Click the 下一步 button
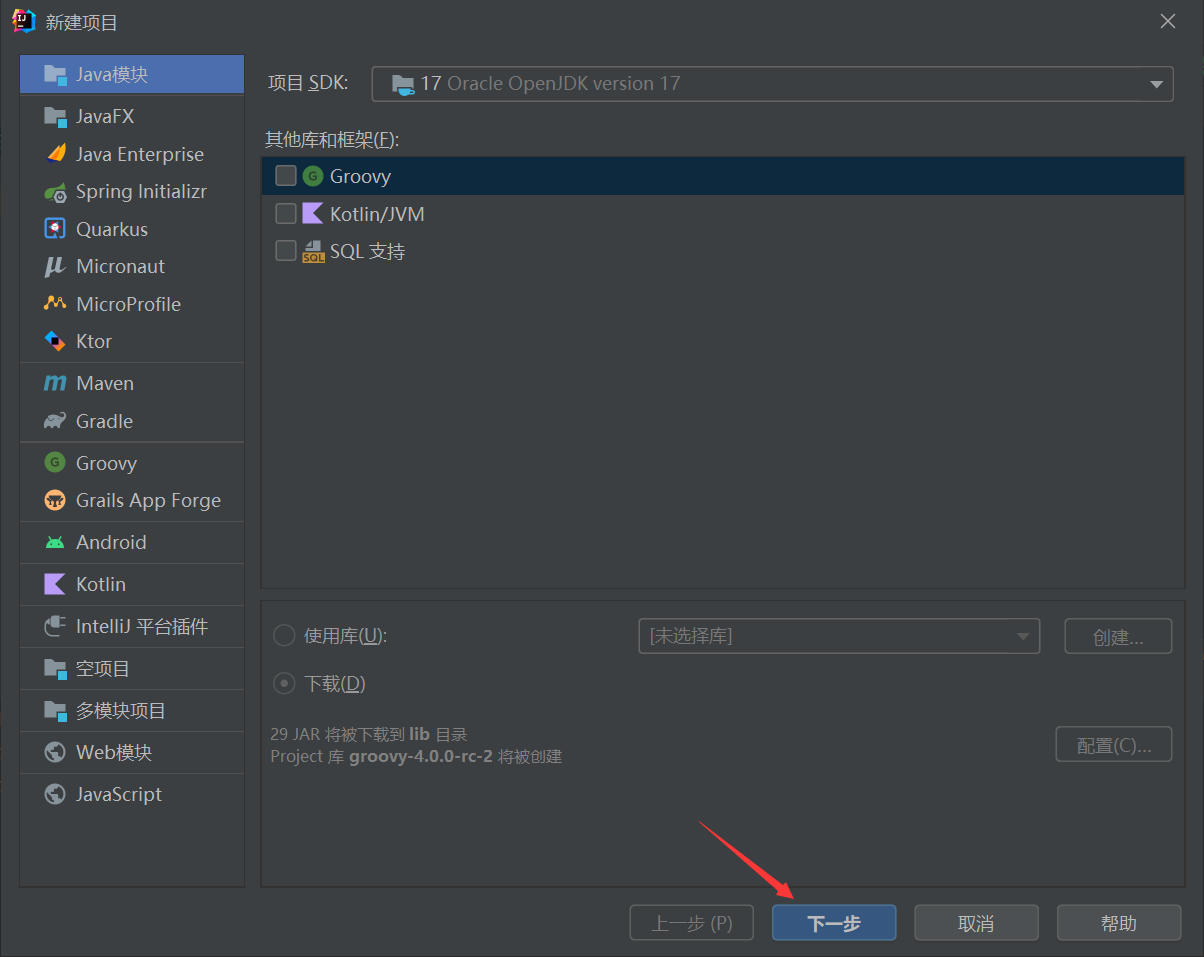Screen dimensions: 1204x957 click(834, 923)
